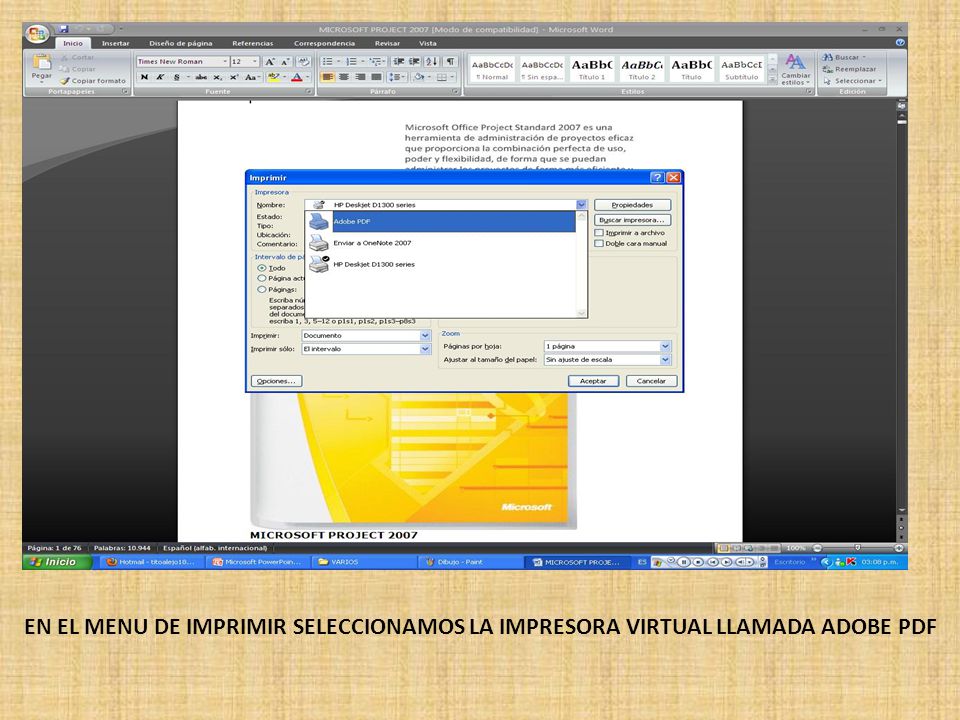
Task: Align text left in Párrafo group
Action: coord(328,77)
